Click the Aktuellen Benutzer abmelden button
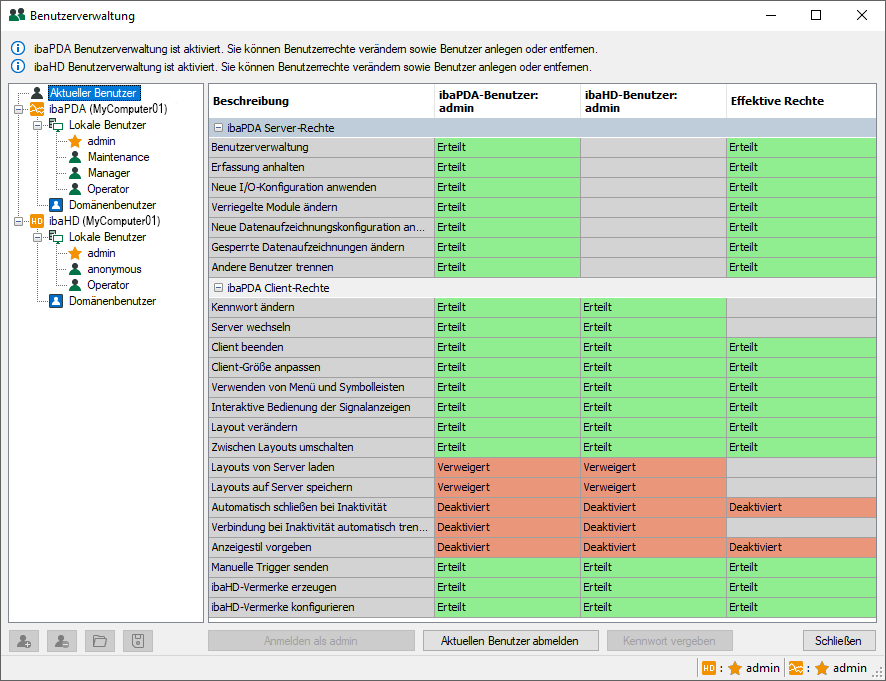 (x=509, y=641)
